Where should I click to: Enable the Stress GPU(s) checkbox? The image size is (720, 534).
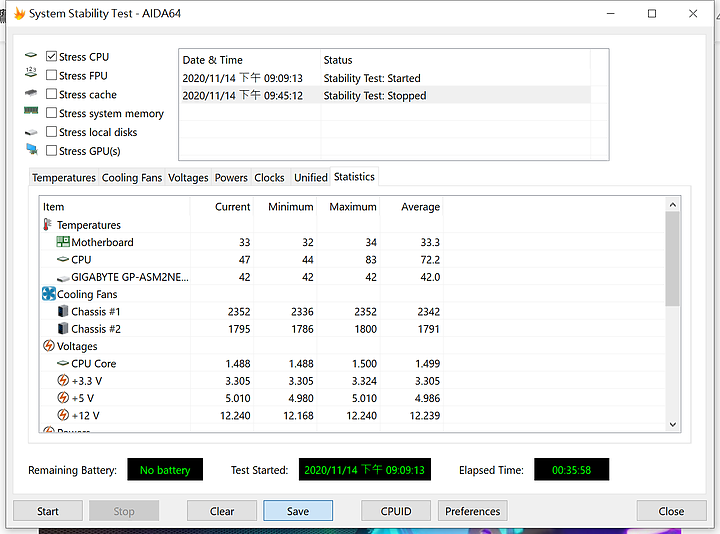(x=51, y=151)
